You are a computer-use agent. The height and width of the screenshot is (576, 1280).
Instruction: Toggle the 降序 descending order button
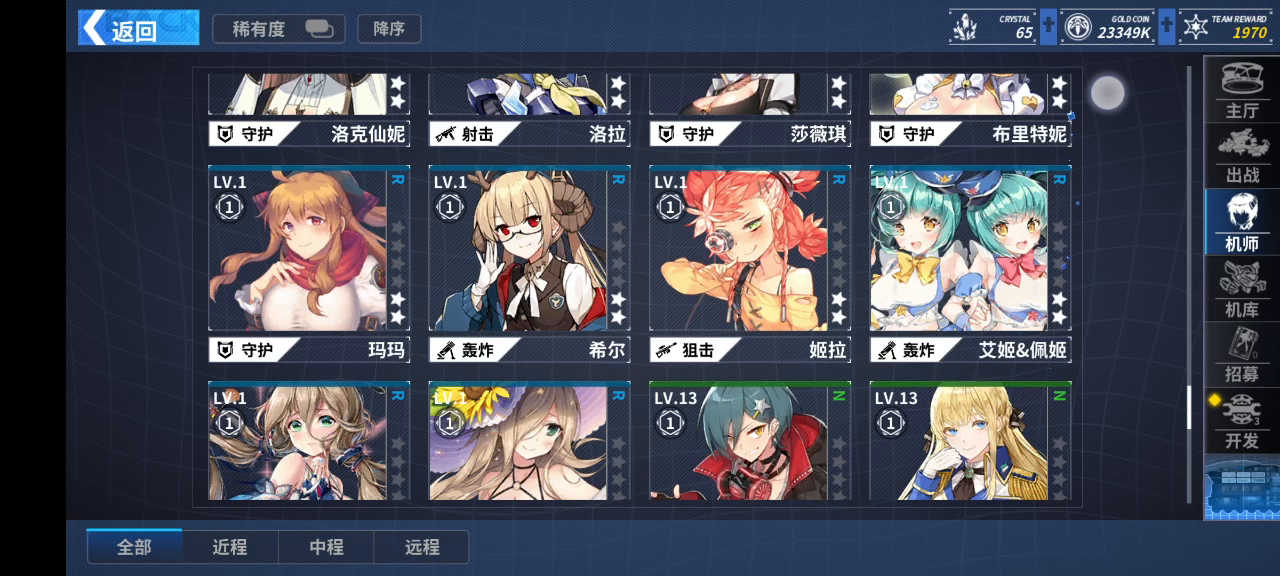tap(389, 29)
